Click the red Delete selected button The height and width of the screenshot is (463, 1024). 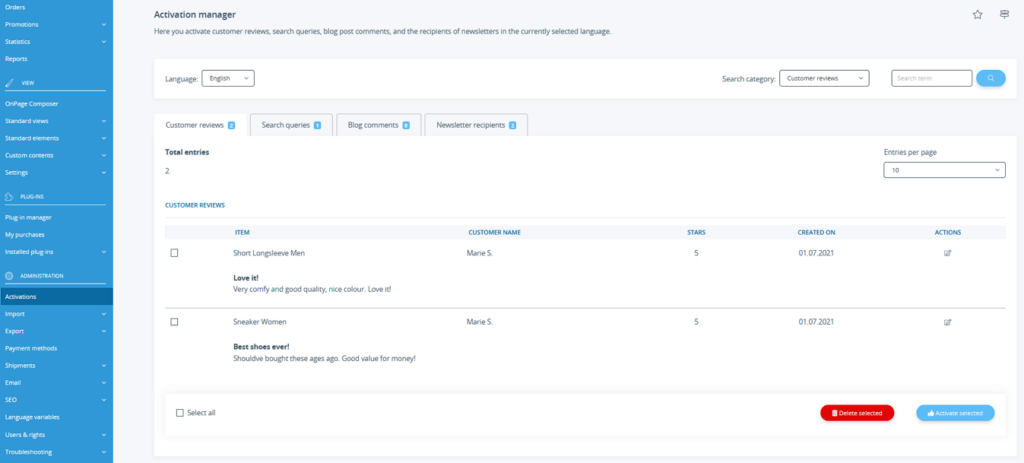click(x=857, y=412)
